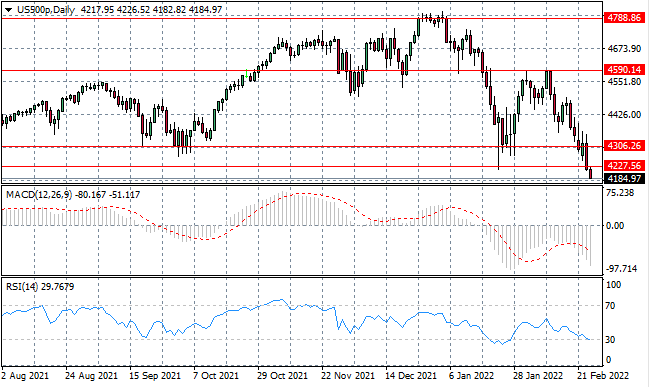Click the small green arrow marker on the chart
The width and height of the screenshot is (649, 387).
pyautogui.click(x=247, y=74)
